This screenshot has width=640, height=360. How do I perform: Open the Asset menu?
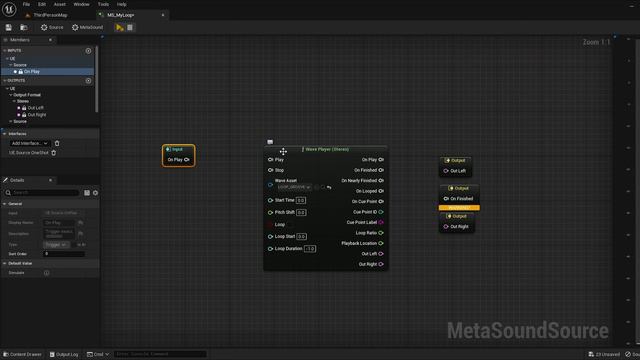[x=60, y=4]
